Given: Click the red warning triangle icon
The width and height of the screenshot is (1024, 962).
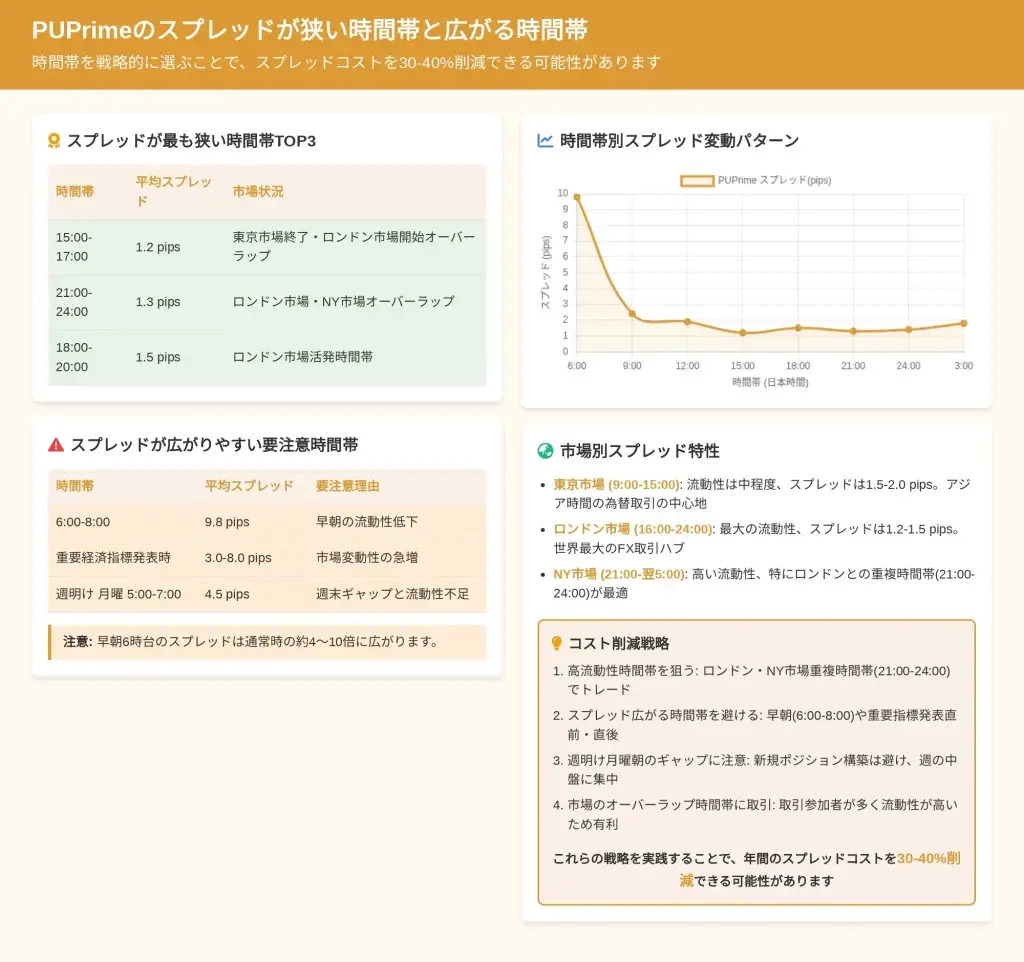Looking at the screenshot, I should 56,445.
